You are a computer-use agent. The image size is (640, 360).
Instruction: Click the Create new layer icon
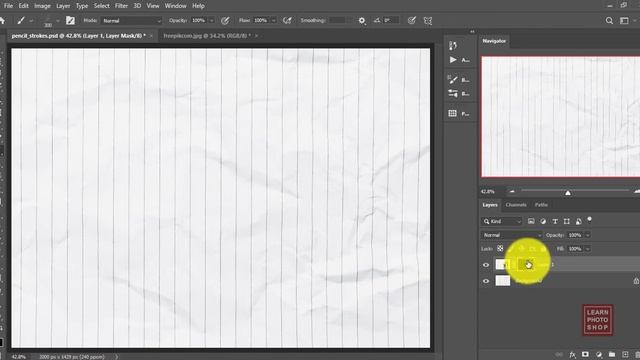click(625, 355)
